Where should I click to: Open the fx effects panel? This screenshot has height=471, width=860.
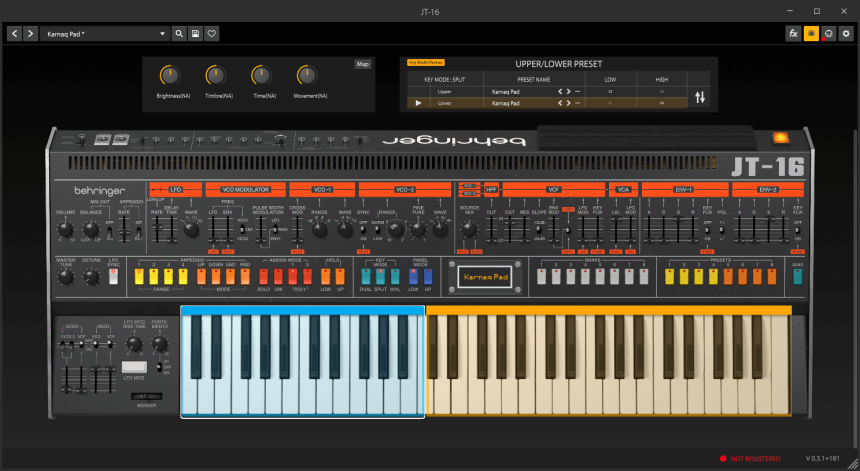793,34
